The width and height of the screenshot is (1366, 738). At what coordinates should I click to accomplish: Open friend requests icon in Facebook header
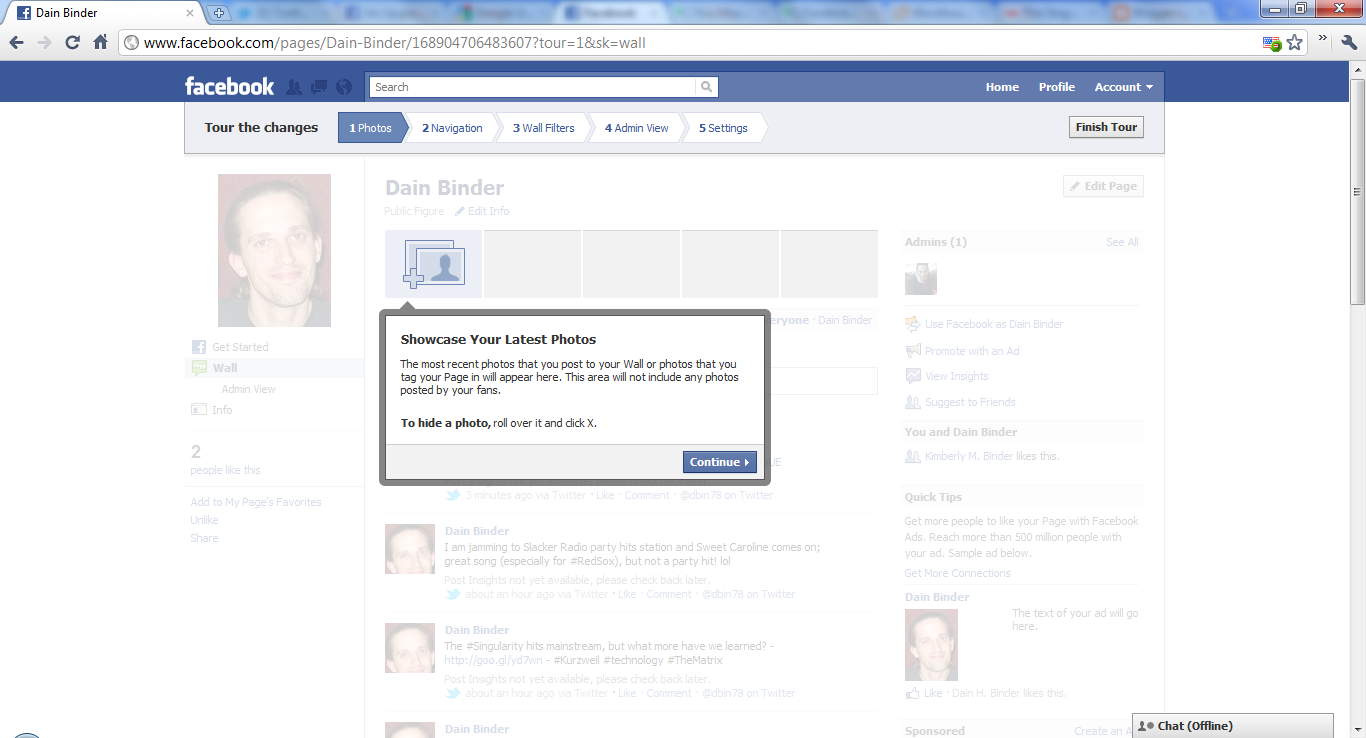294,87
